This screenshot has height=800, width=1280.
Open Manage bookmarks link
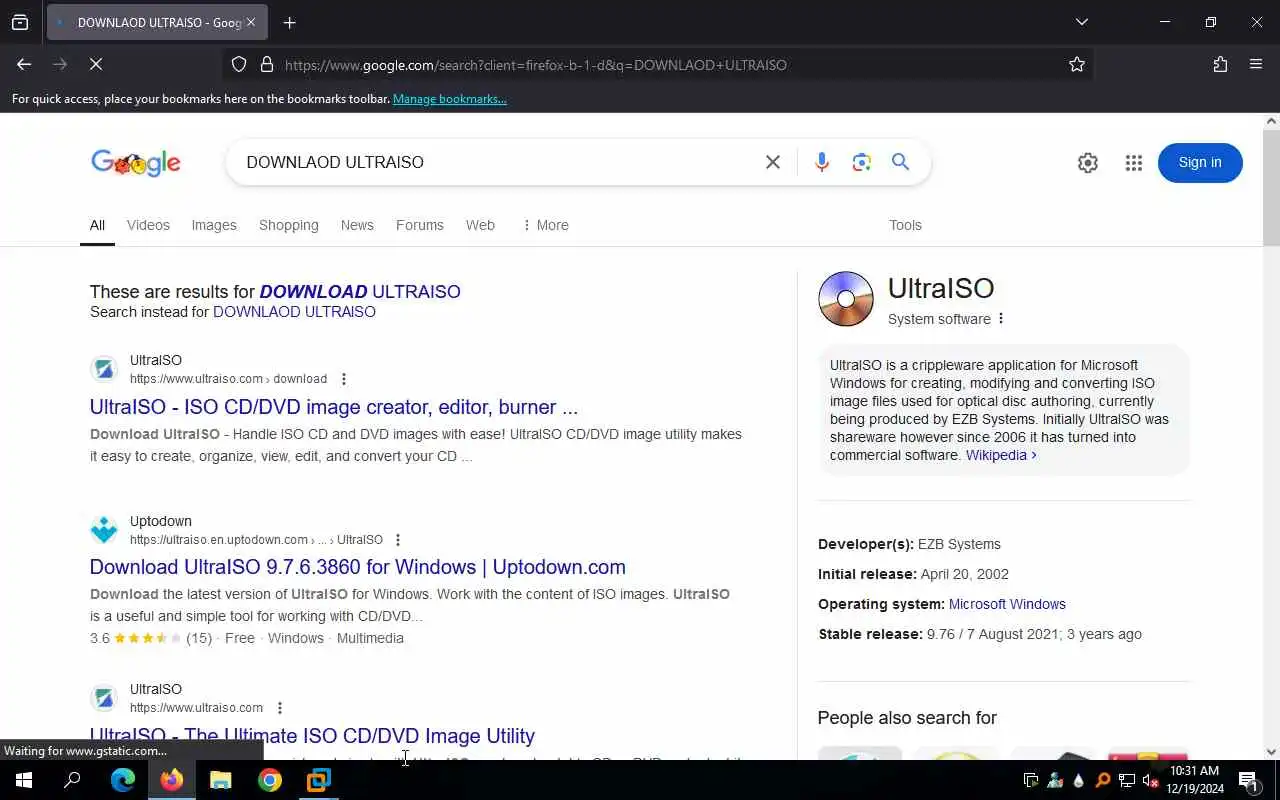click(x=450, y=99)
